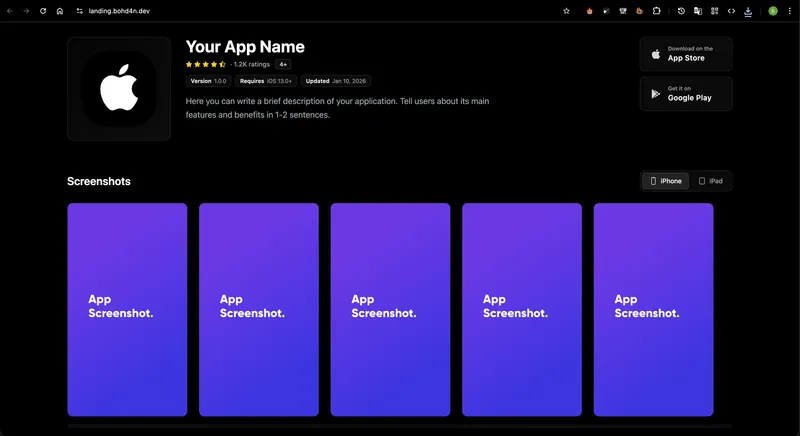Click the star rating row
Image resolution: width=800 pixels, height=436 pixels.
tap(206, 64)
